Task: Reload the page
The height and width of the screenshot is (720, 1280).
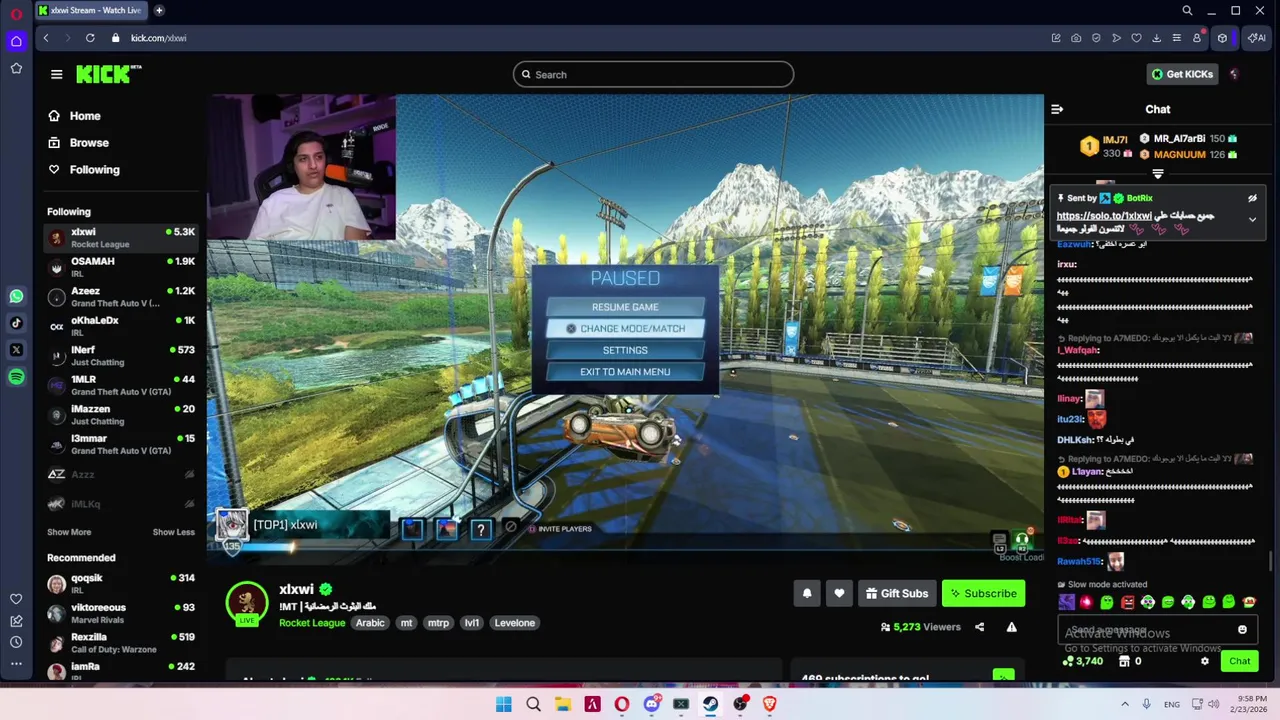Action: coord(90,38)
